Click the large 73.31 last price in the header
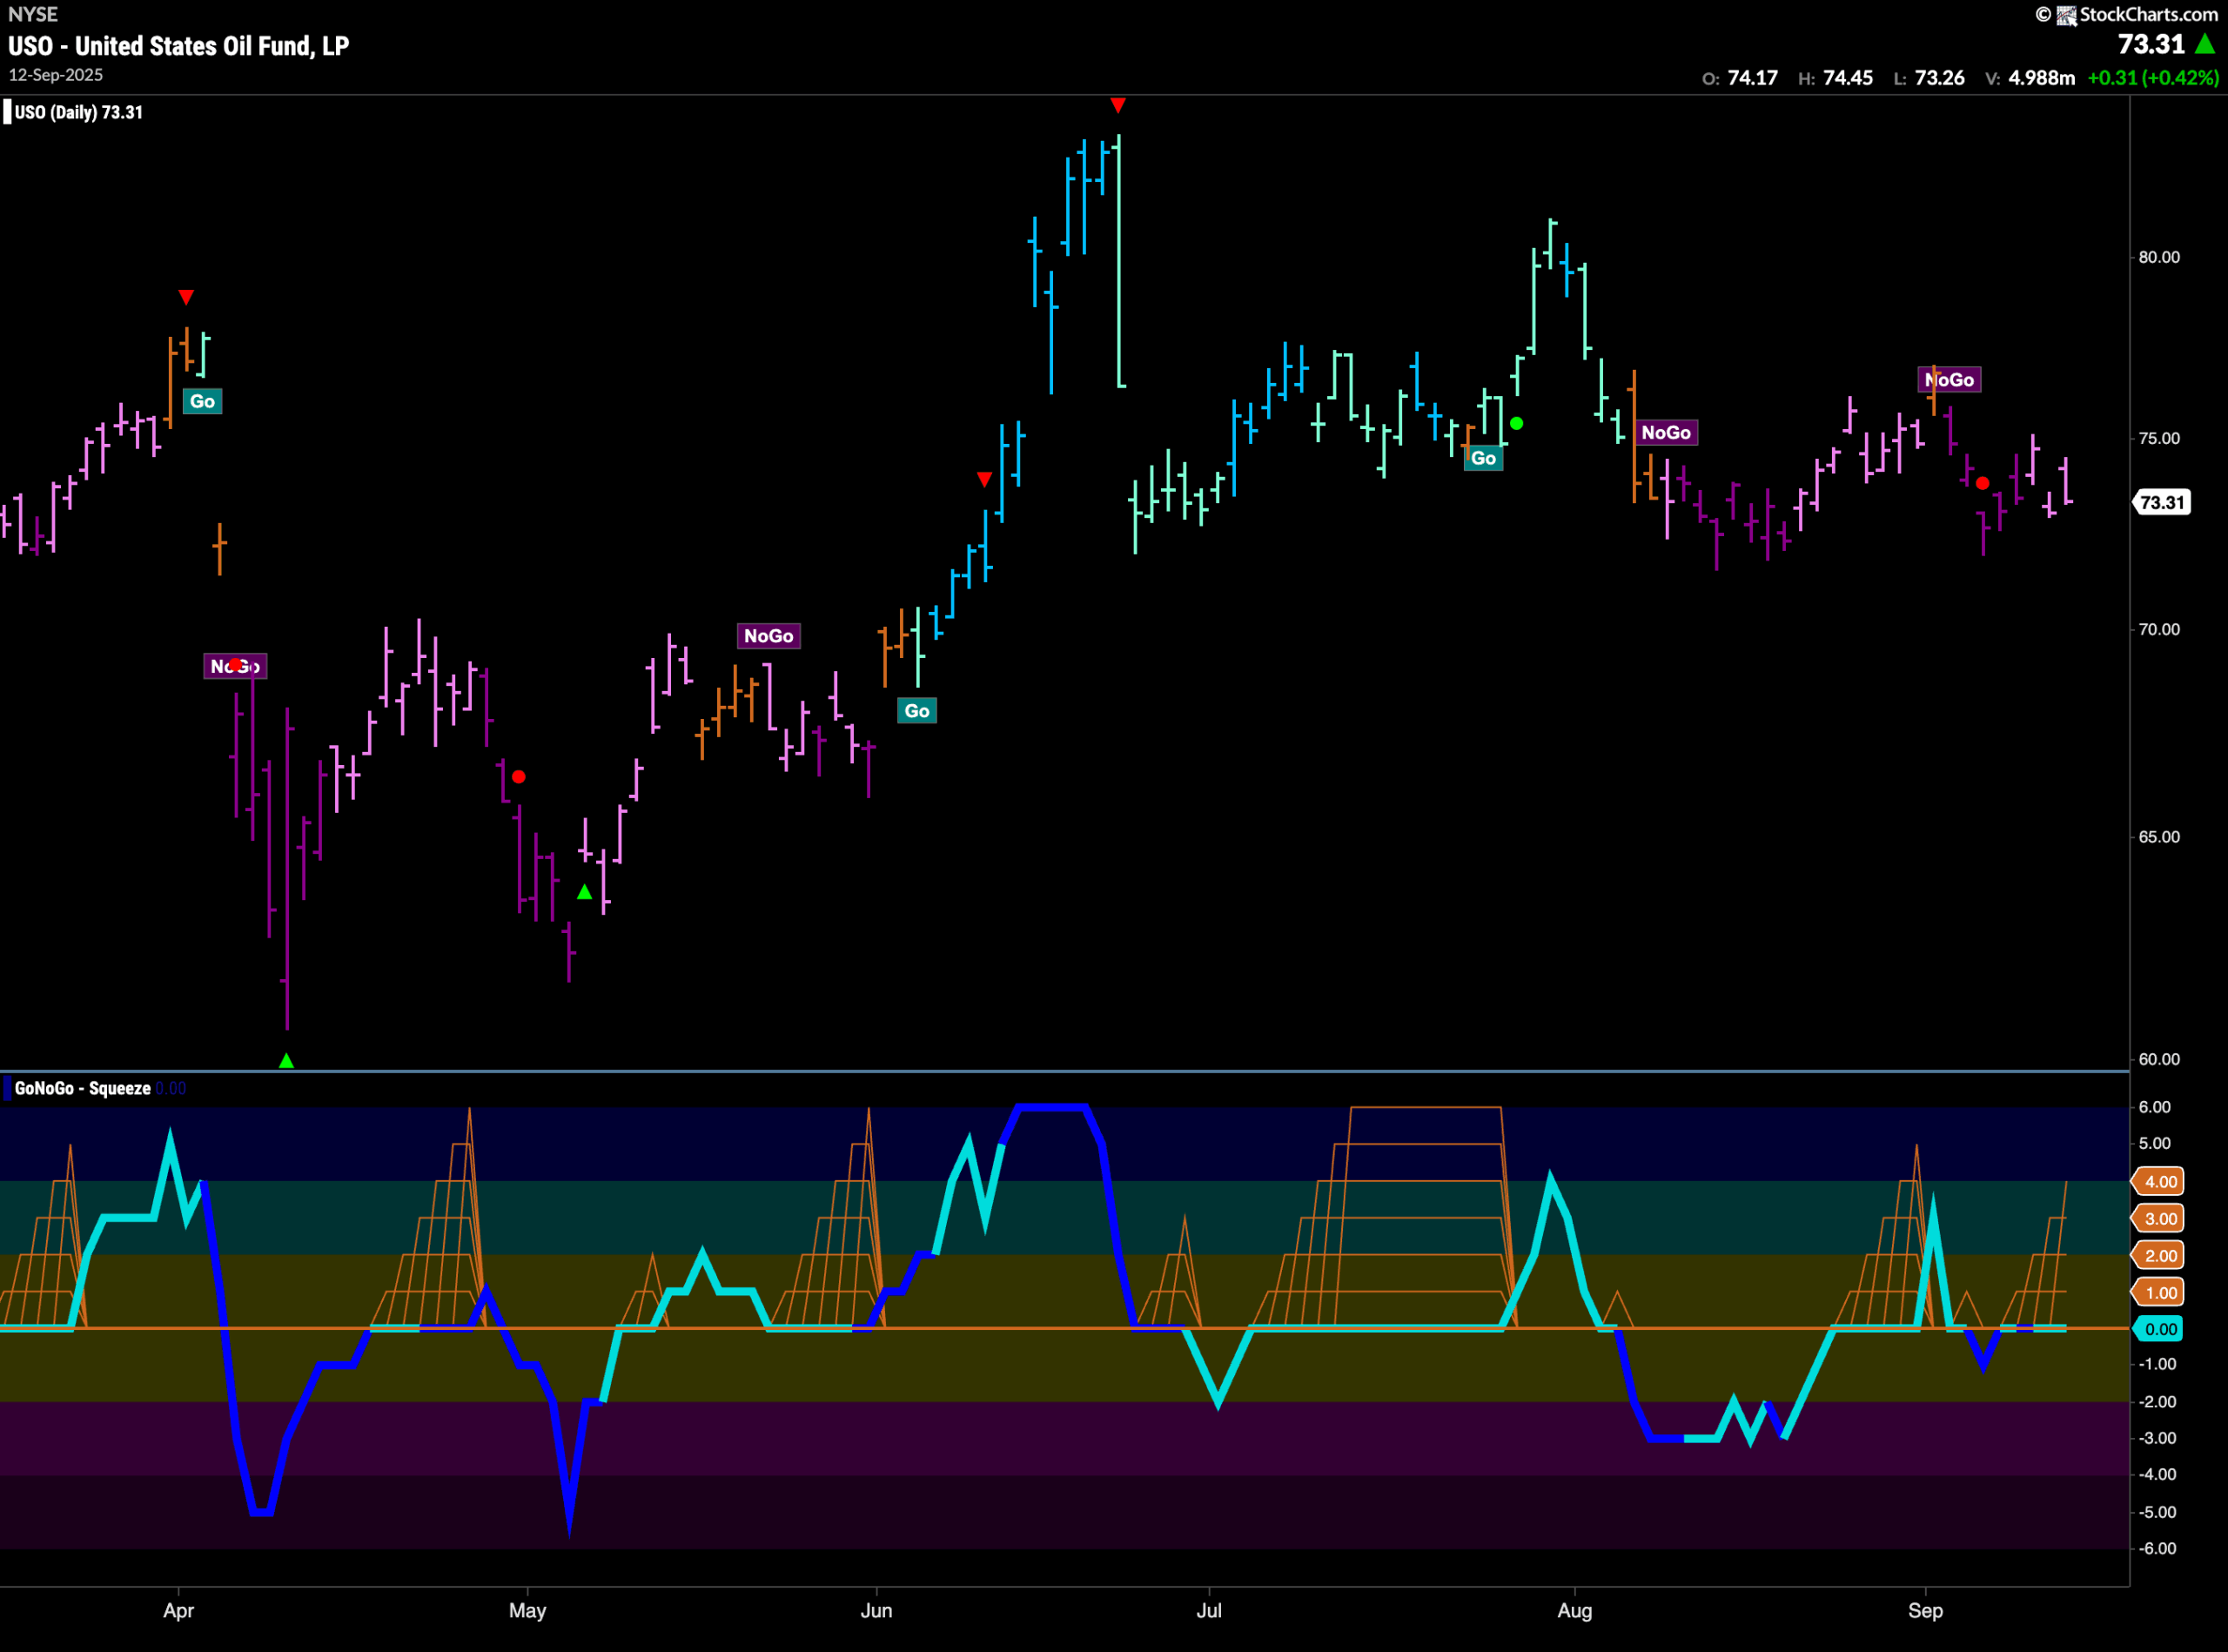 (2151, 44)
